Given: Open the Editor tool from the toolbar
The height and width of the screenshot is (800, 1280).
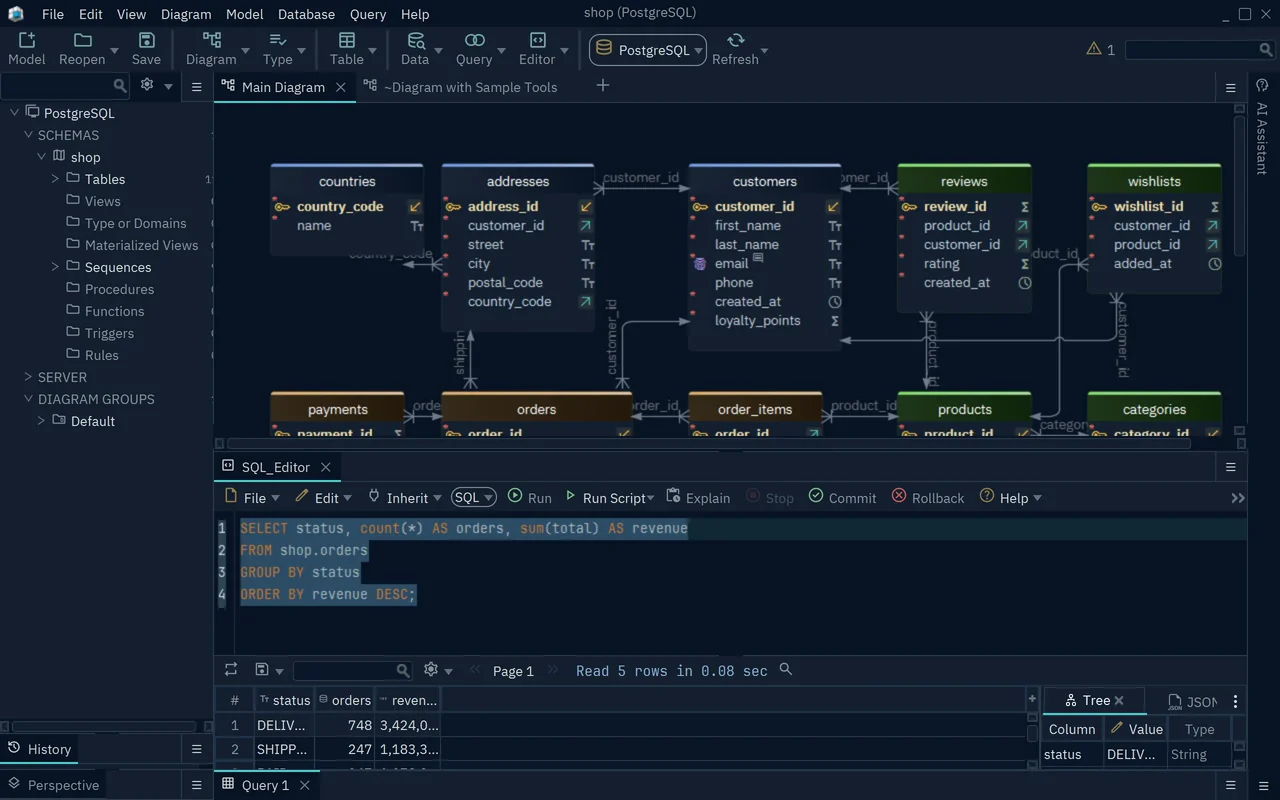Looking at the screenshot, I should 537,48.
